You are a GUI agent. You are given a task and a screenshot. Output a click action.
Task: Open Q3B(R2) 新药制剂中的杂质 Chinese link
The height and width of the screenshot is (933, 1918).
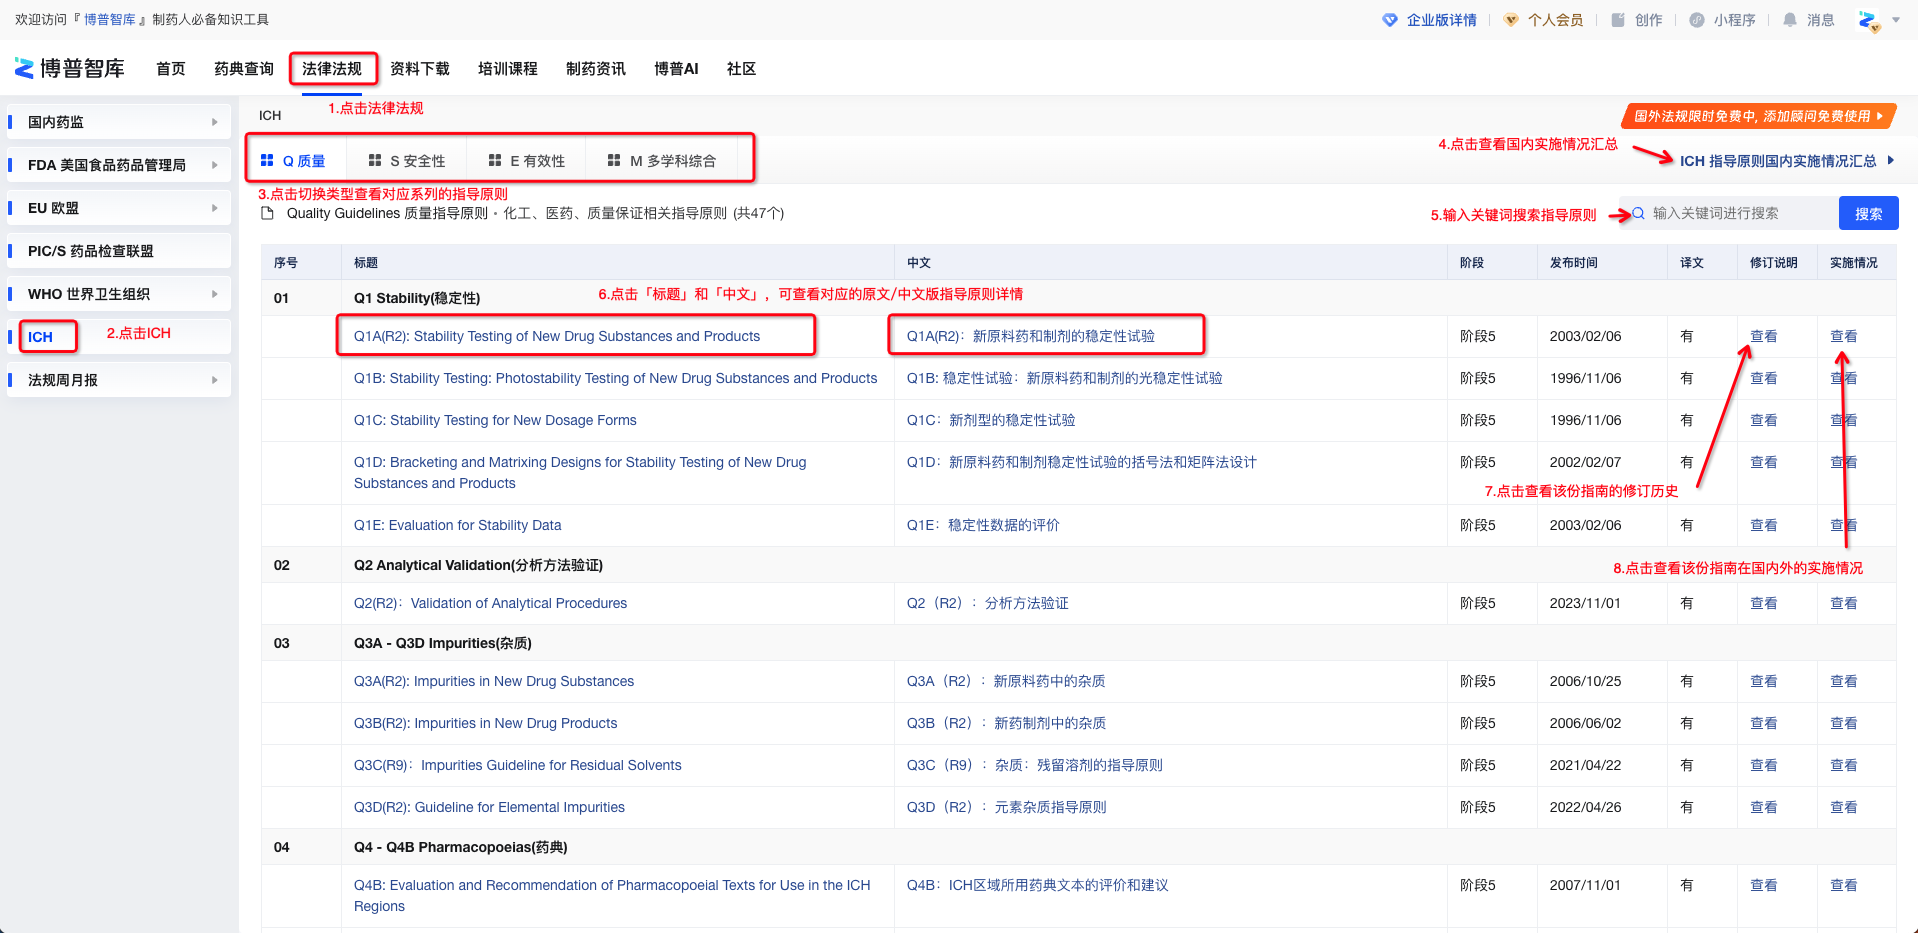(x=1006, y=723)
